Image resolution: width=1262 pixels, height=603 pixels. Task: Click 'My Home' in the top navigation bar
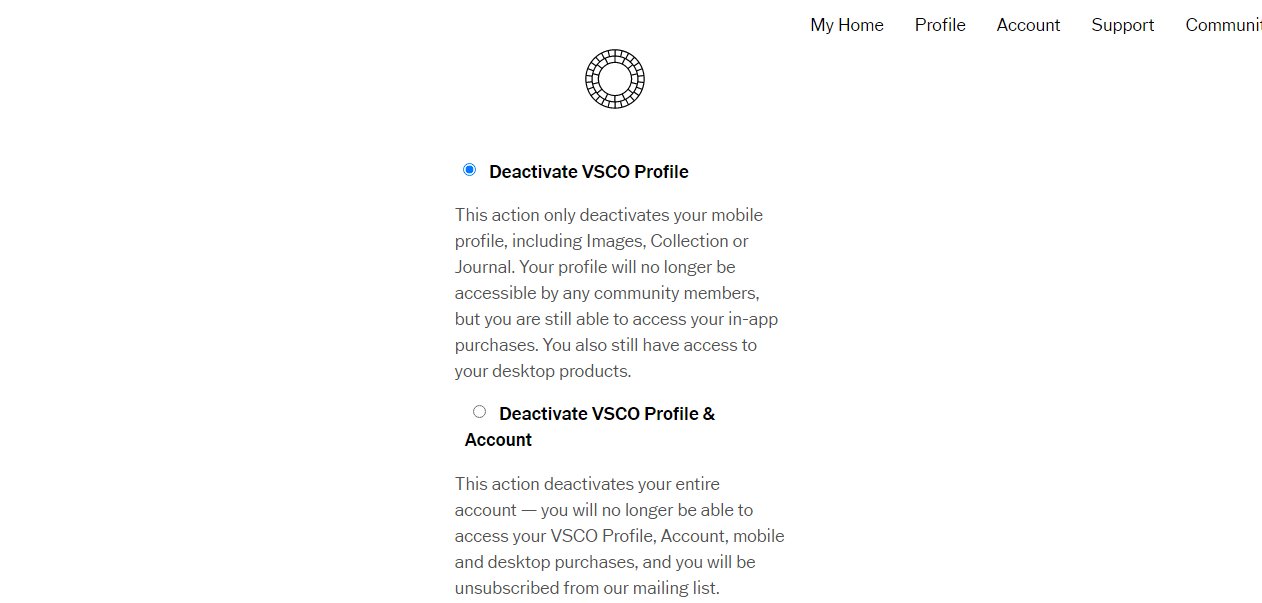[847, 25]
